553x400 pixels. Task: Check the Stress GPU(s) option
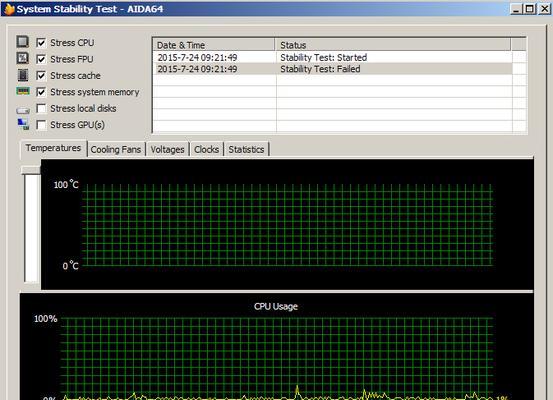(x=41, y=125)
